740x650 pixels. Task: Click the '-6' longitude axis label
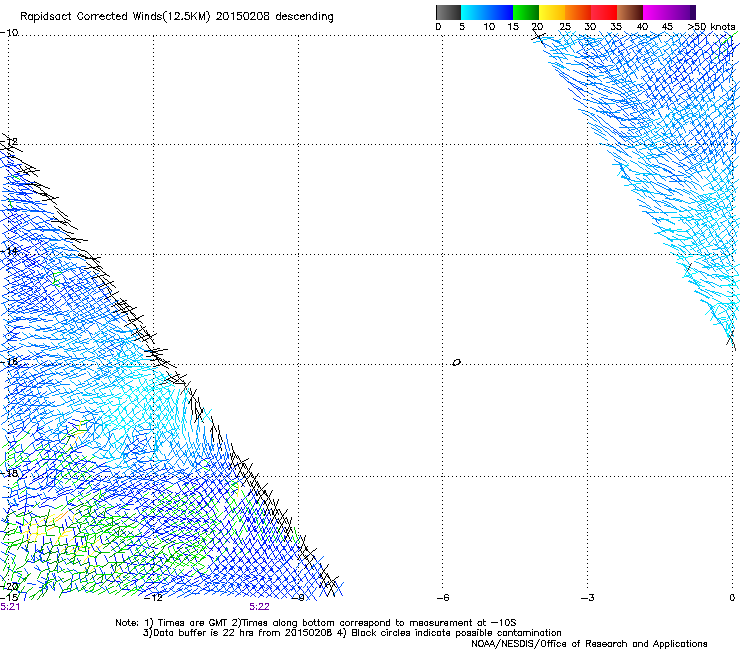(x=442, y=598)
